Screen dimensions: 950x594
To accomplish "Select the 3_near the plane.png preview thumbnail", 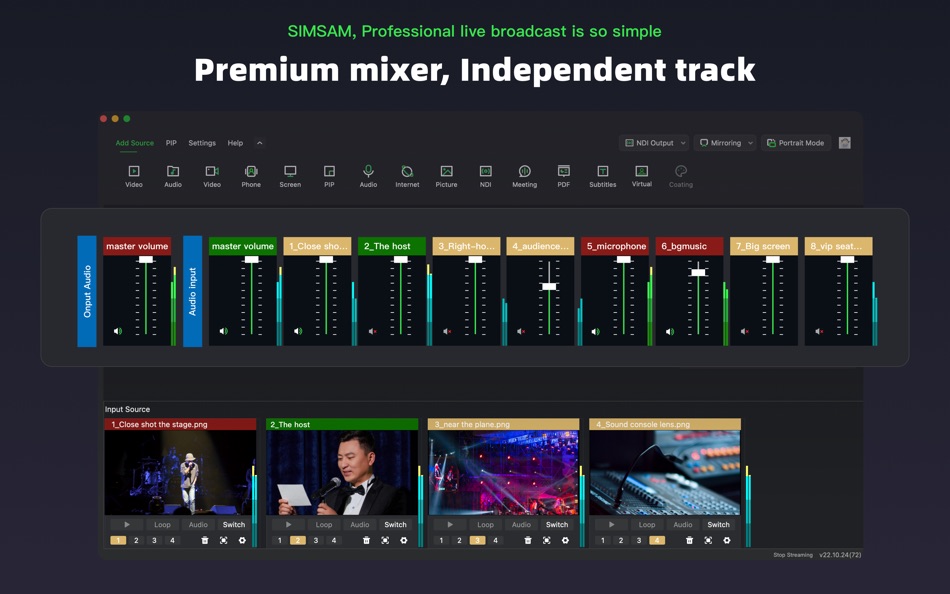I will (503, 473).
